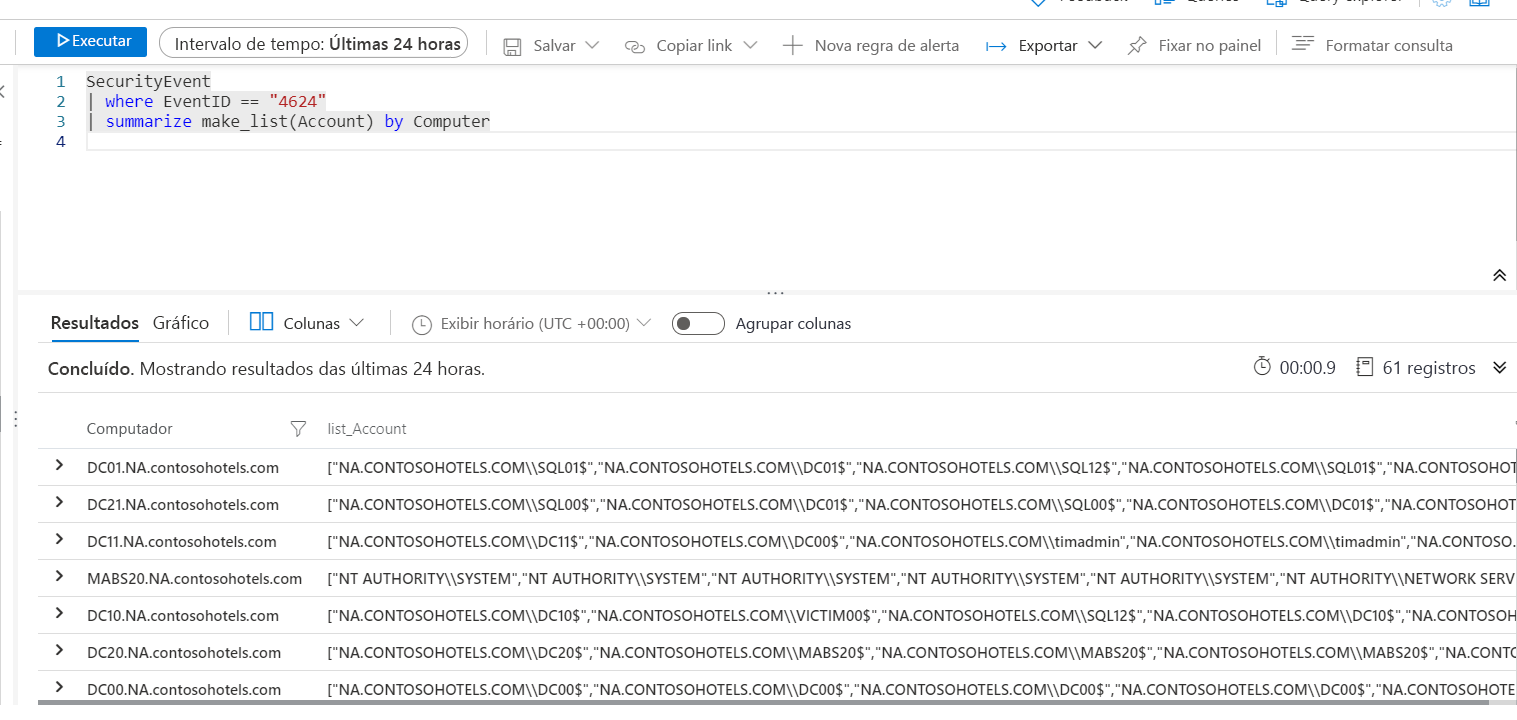This screenshot has width=1517, height=720.
Task: Click the DC11 row list with timadmin
Action: pos(922,541)
